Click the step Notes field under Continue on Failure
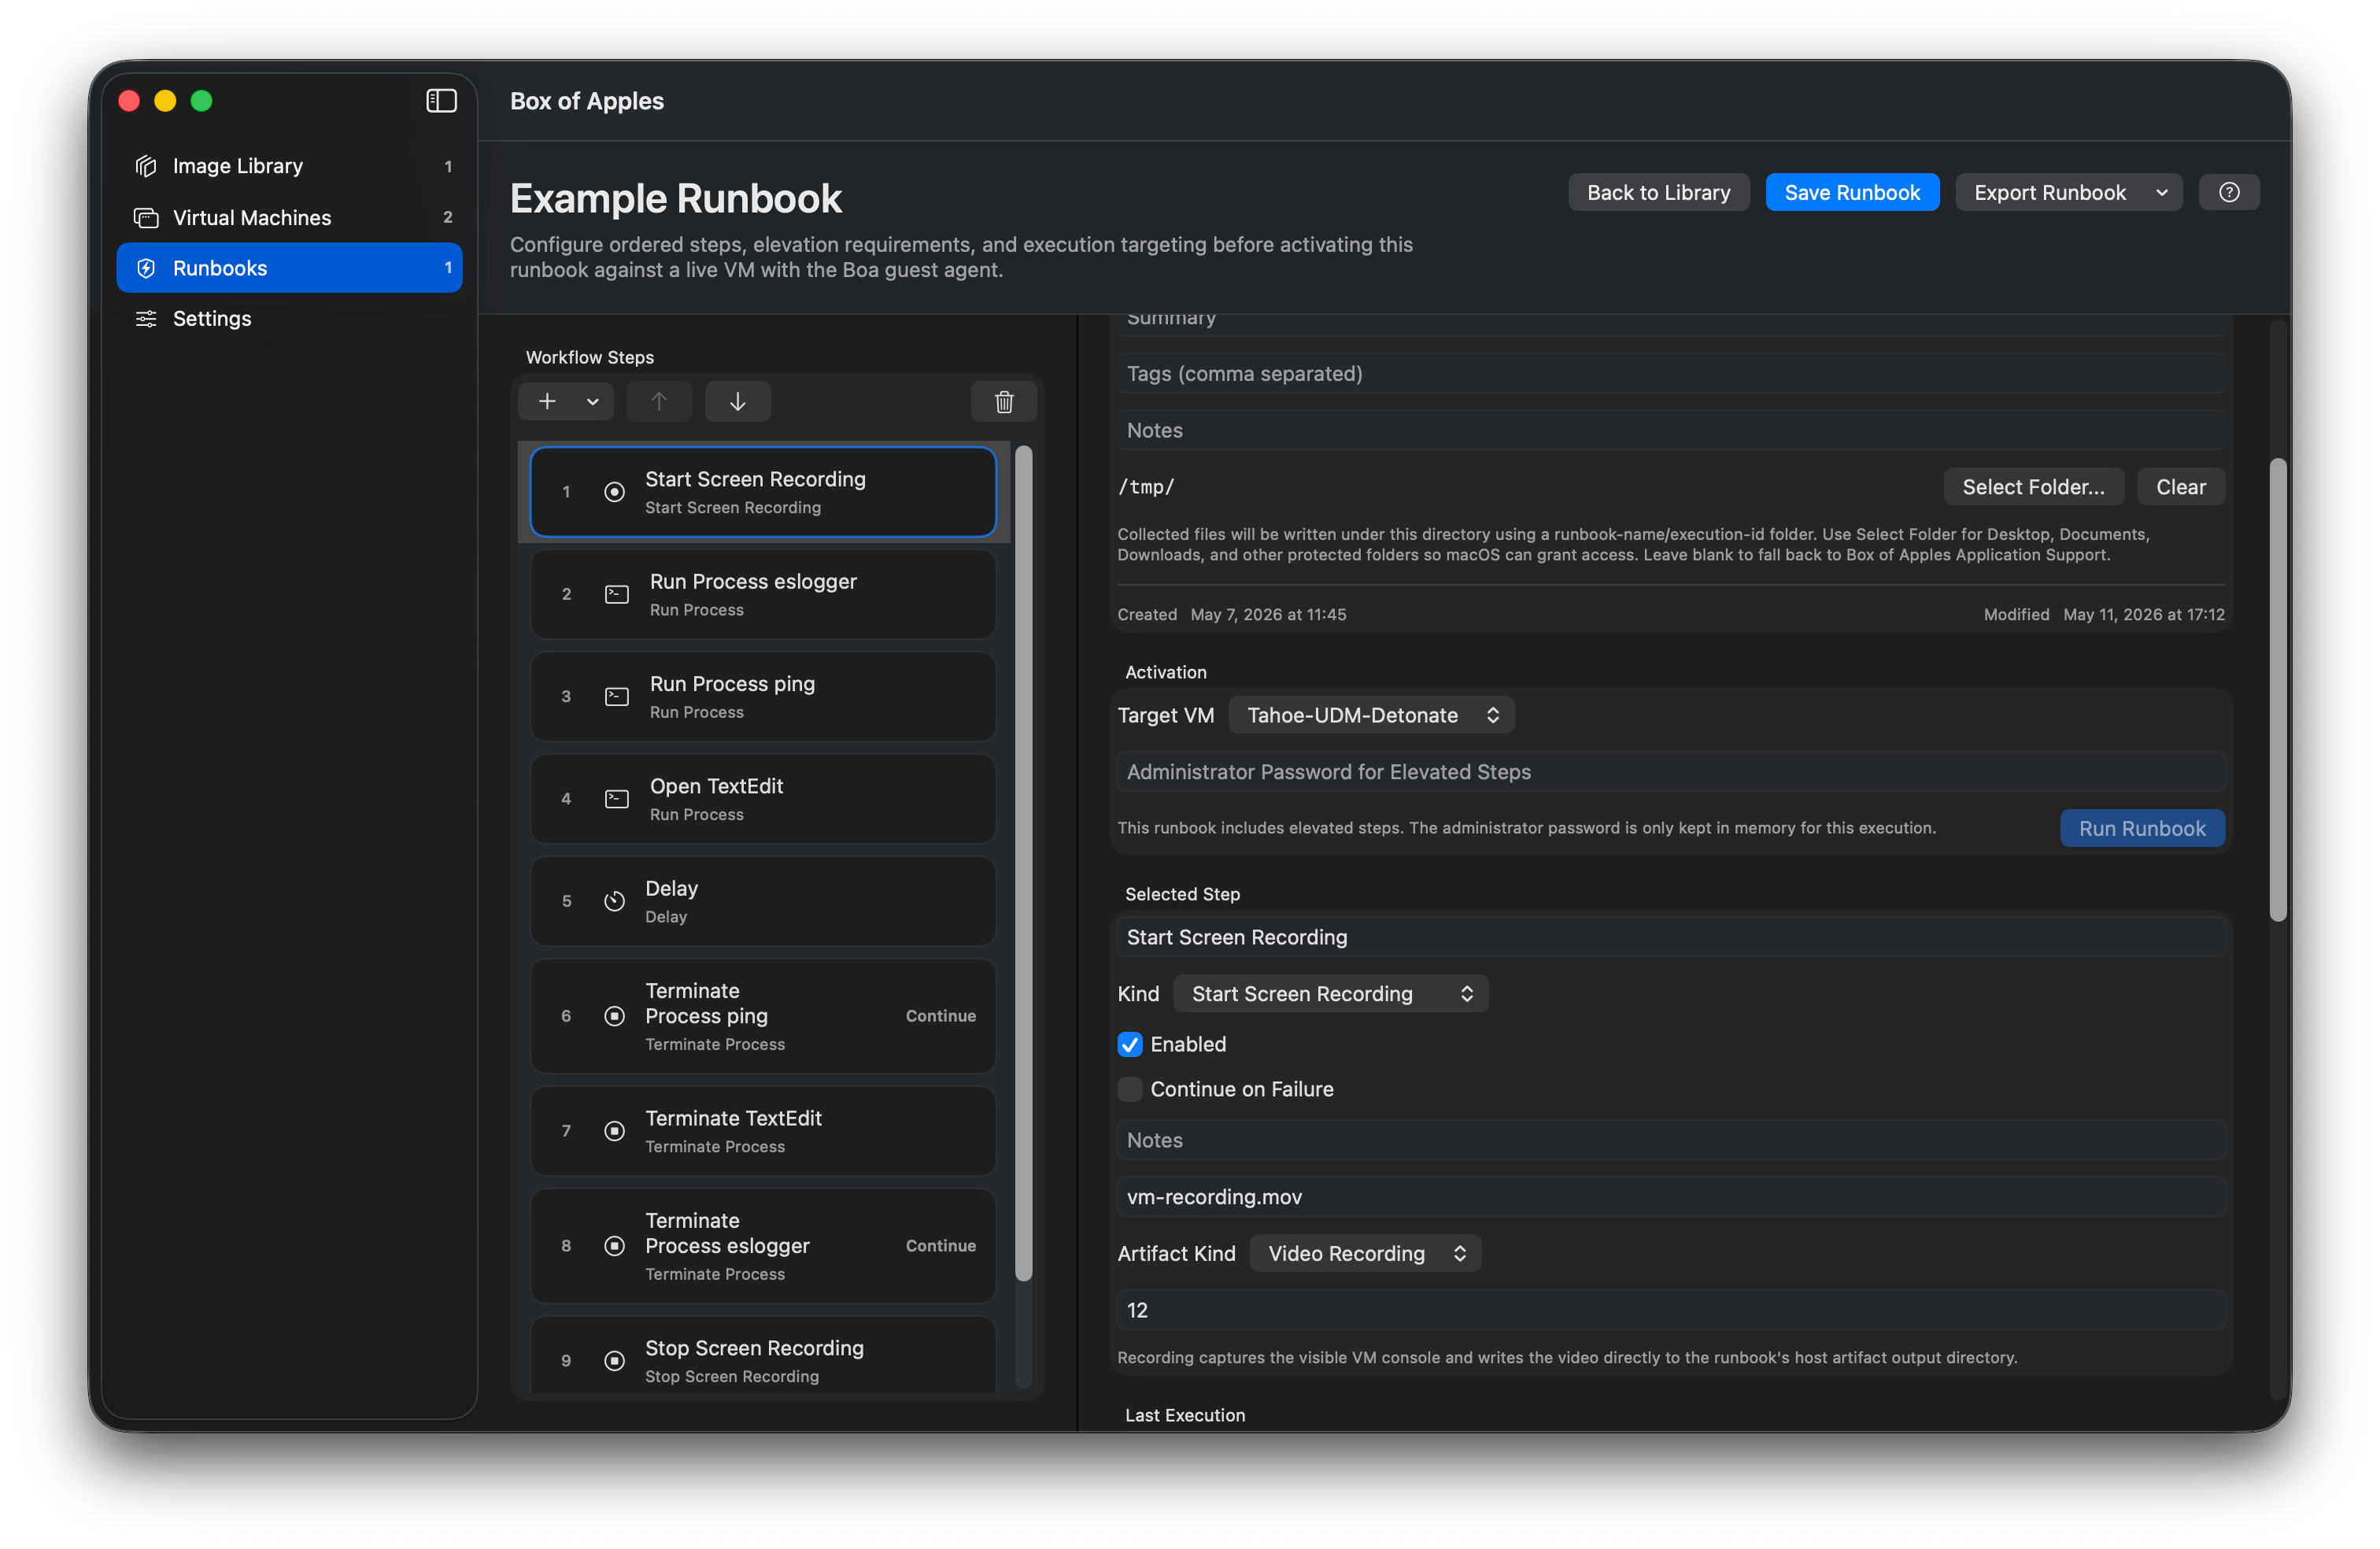The height and width of the screenshot is (1549, 2380). [1671, 1140]
